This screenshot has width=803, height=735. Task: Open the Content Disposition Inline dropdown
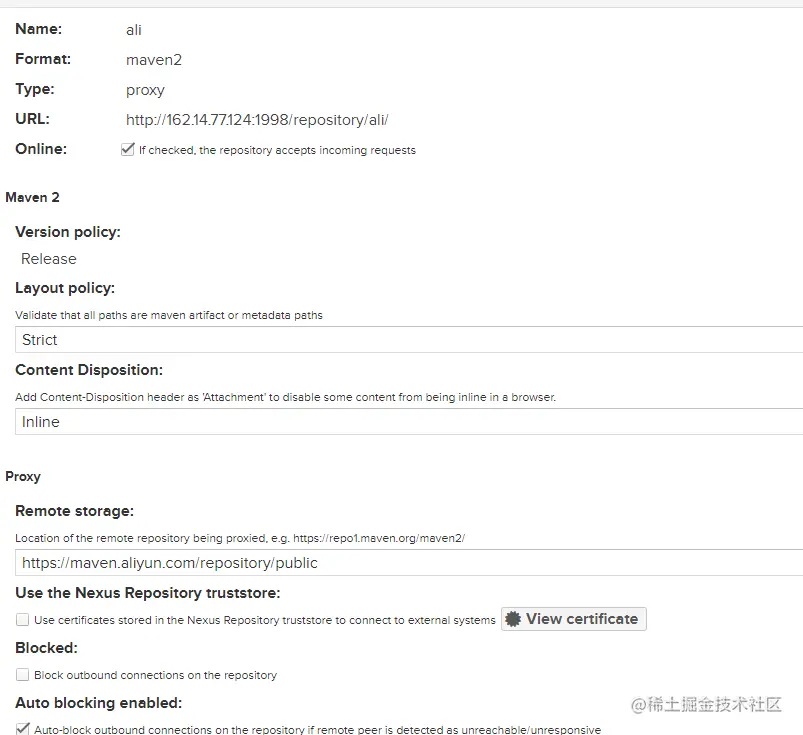[x=409, y=422]
